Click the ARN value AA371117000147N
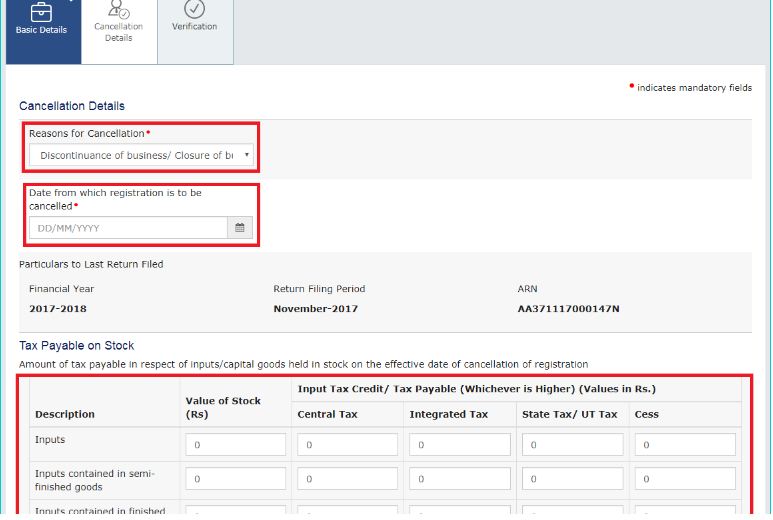This screenshot has width=773, height=520. coord(568,309)
